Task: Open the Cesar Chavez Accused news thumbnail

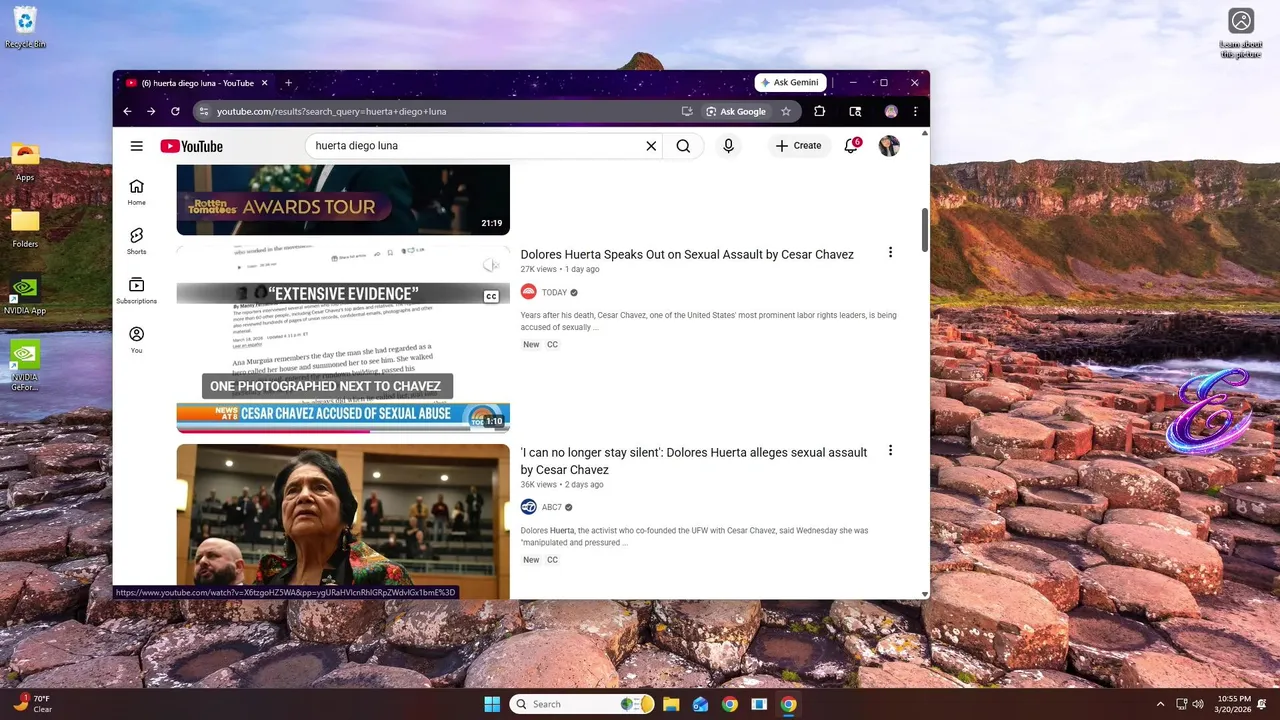Action: [x=343, y=340]
